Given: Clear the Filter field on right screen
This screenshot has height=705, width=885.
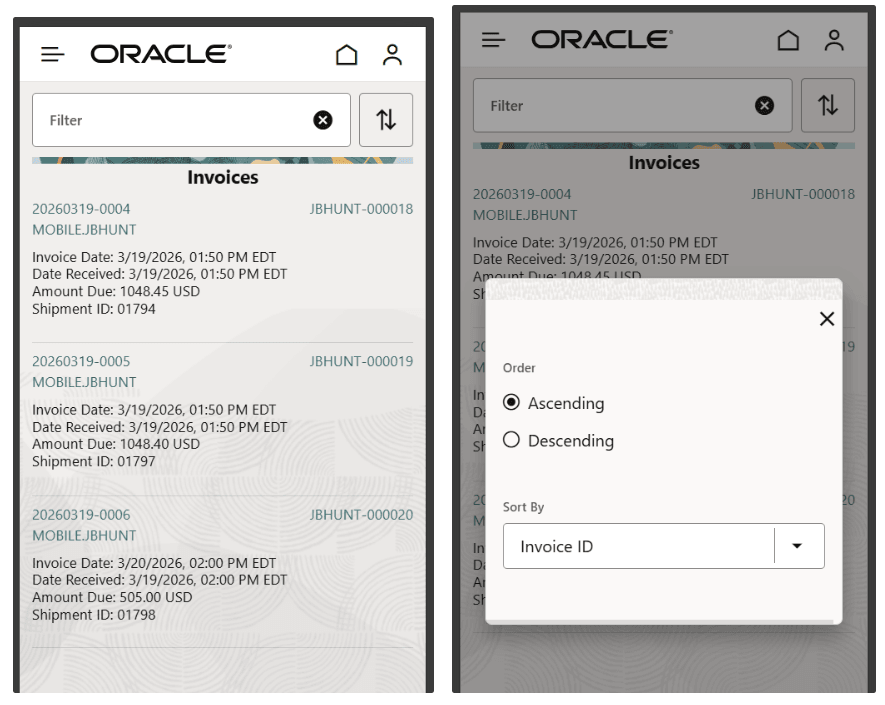Looking at the screenshot, I should coord(764,105).
